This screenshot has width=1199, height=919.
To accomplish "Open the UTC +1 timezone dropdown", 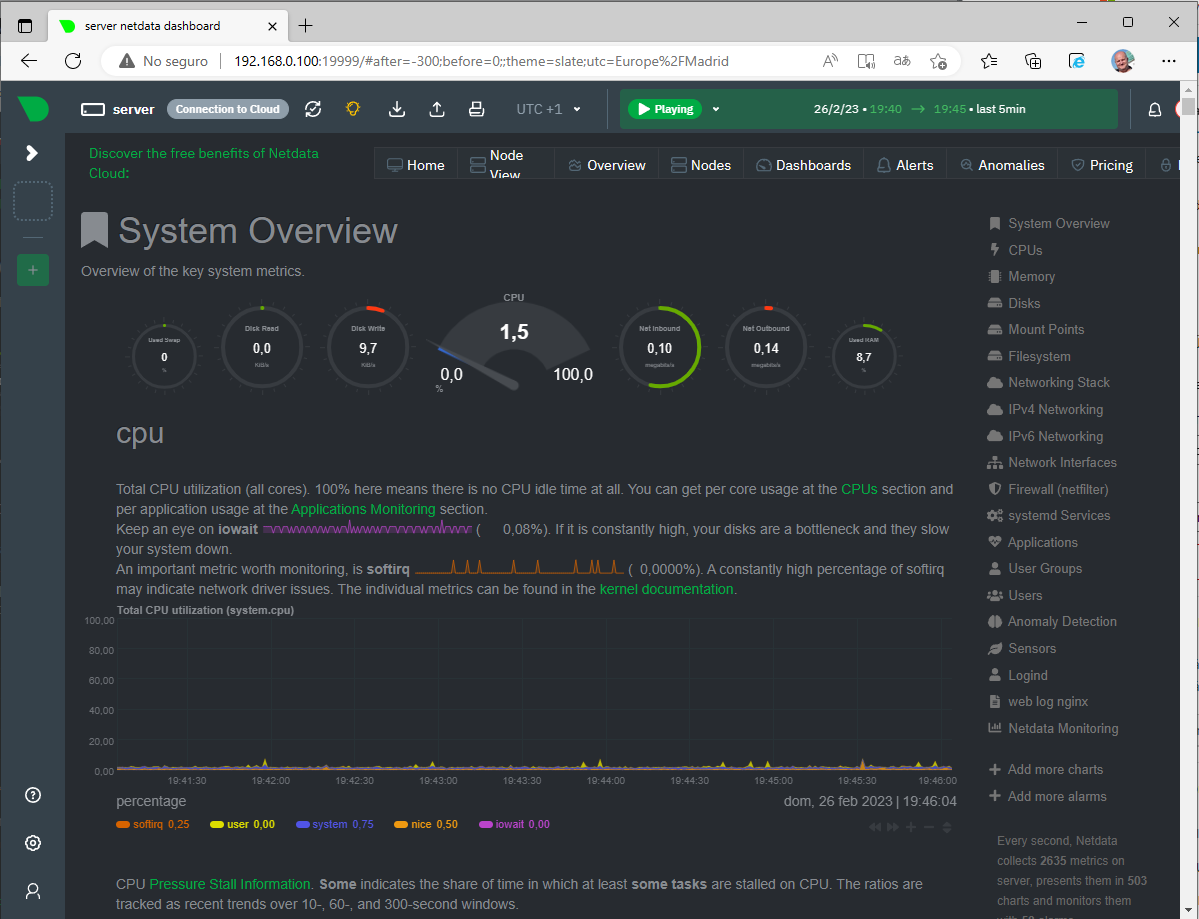I will [x=546, y=109].
